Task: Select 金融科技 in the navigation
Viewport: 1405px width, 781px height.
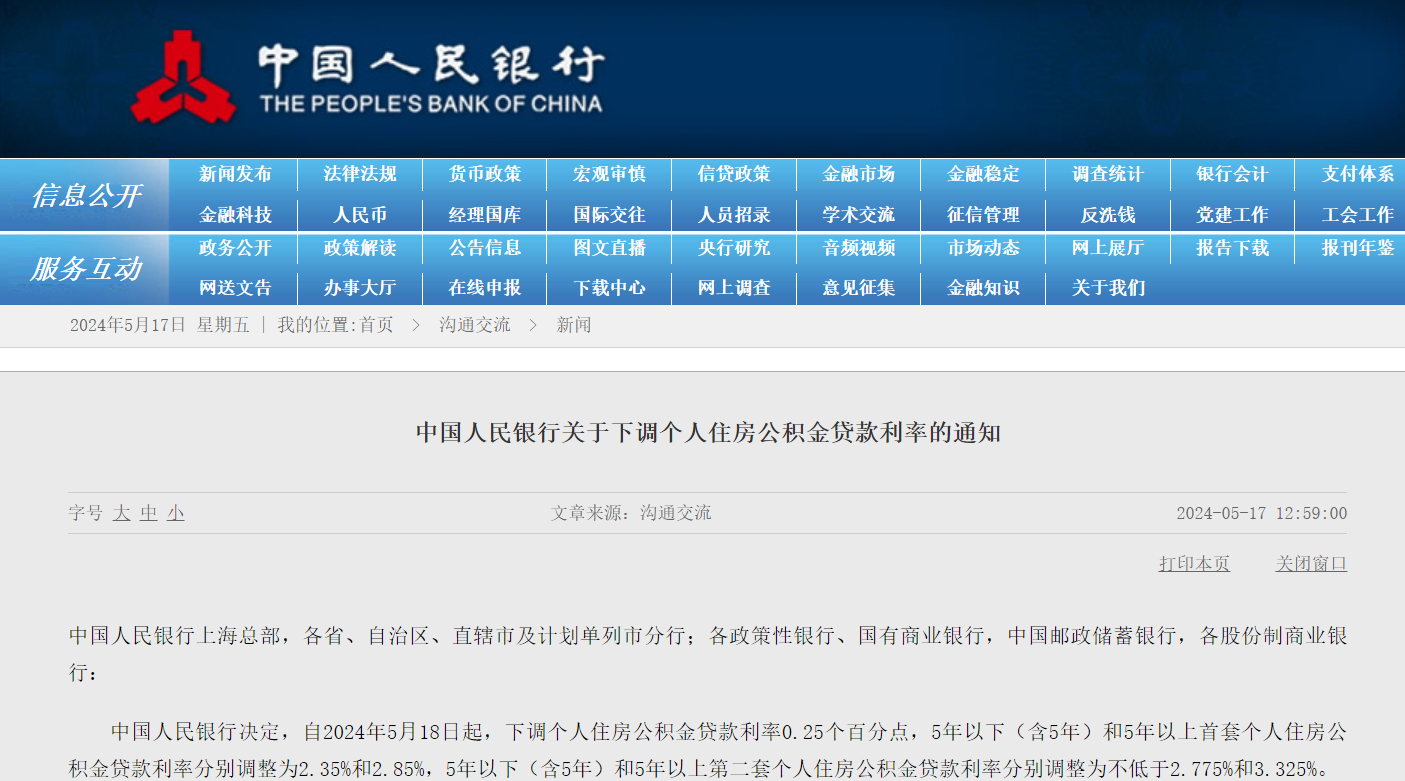Action: pyautogui.click(x=235, y=215)
